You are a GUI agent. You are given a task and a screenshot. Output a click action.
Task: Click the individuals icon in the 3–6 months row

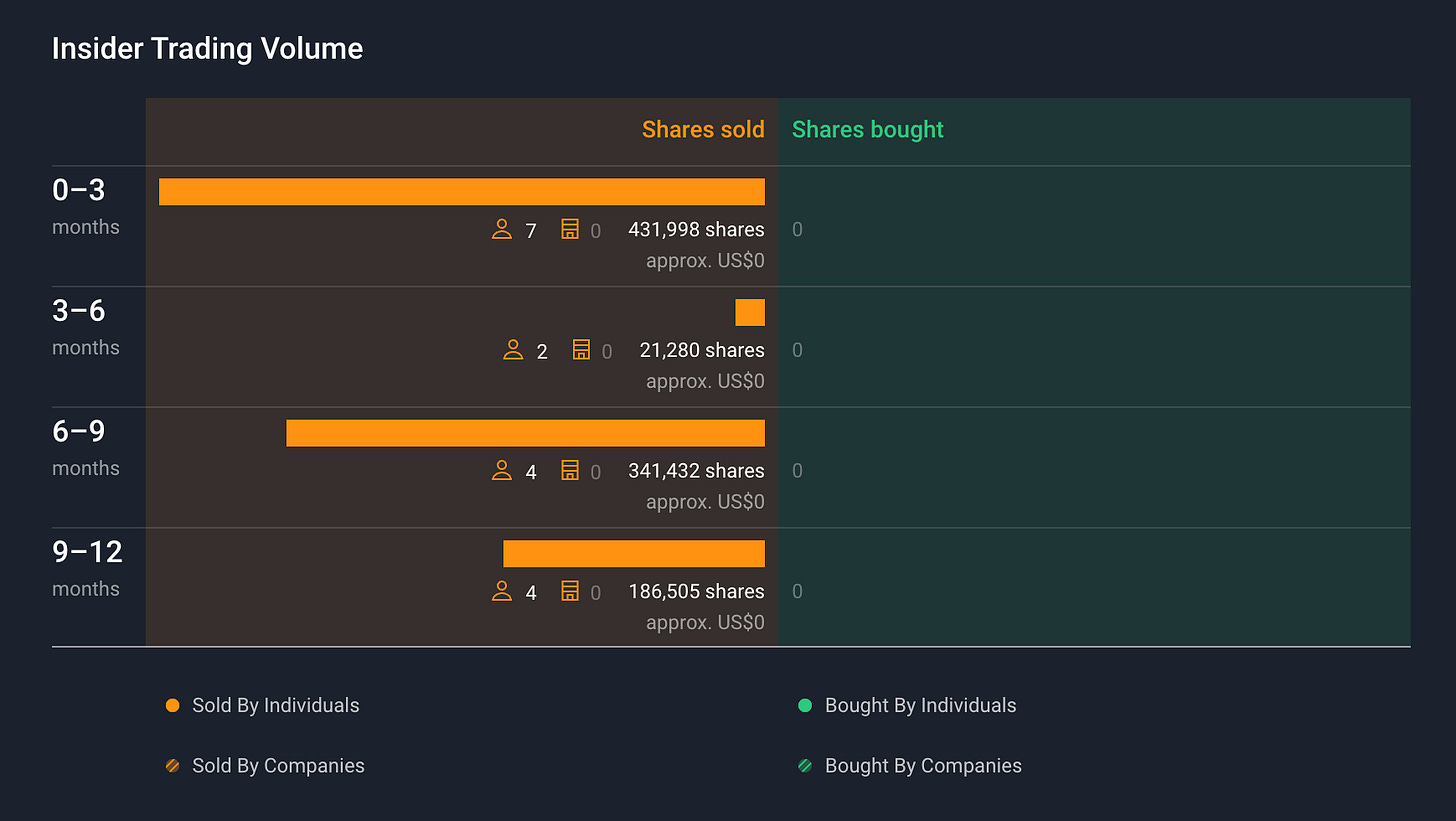click(513, 350)
